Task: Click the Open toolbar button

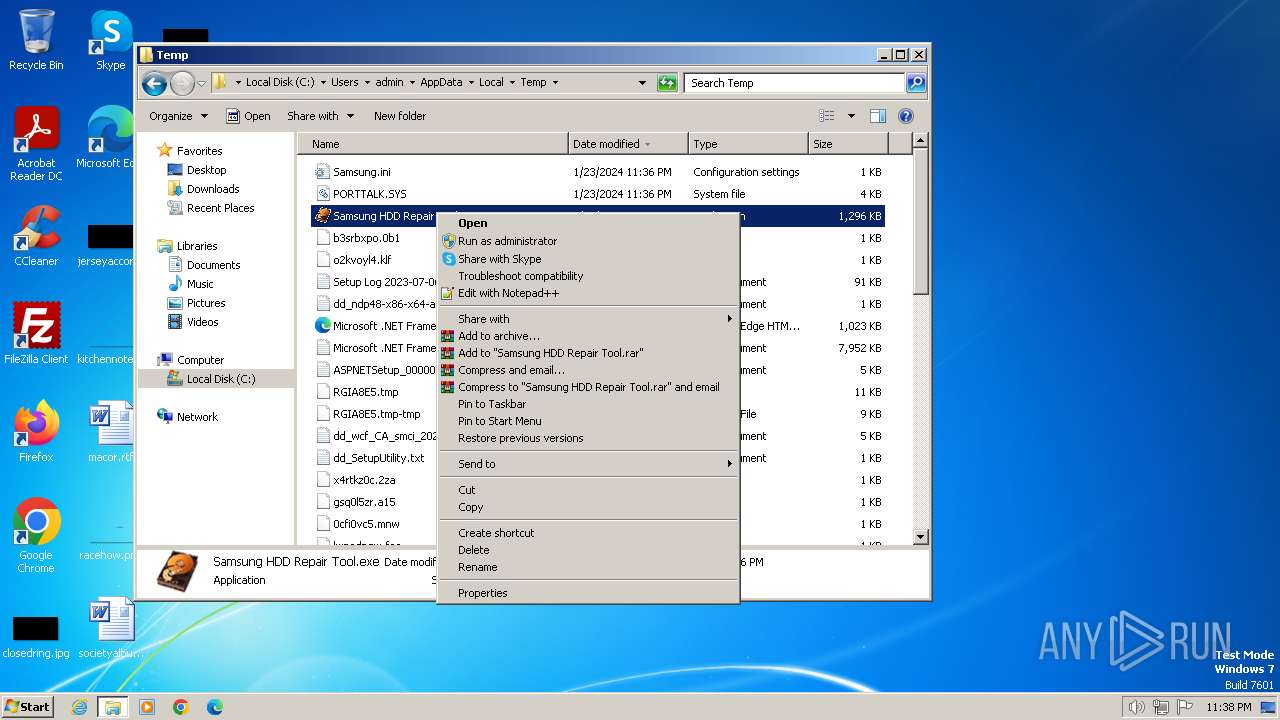Action: (248, 116)
